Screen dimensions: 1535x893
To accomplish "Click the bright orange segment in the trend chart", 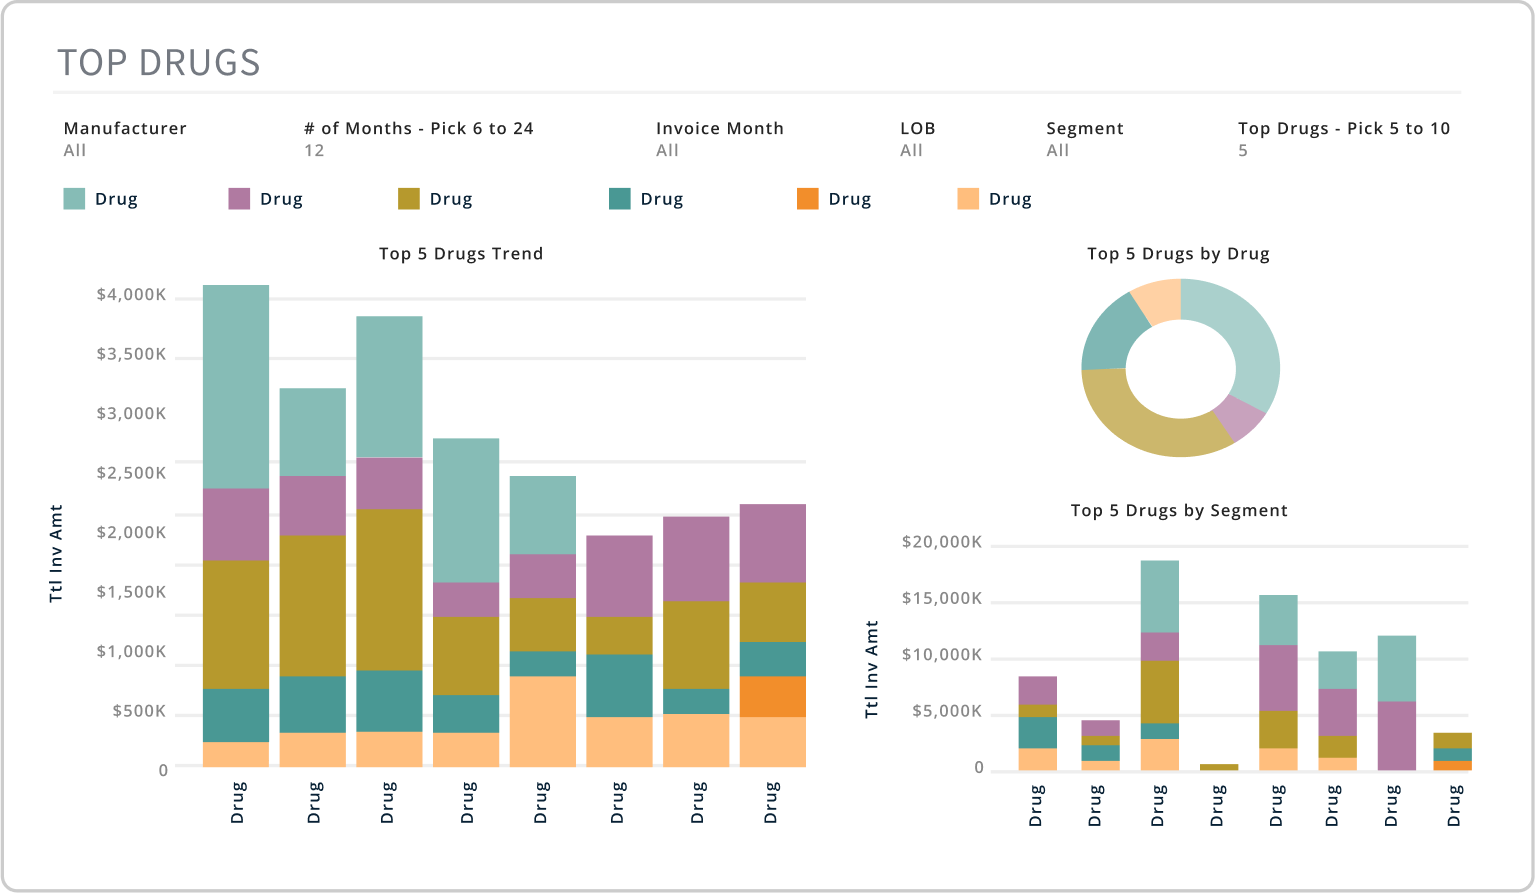I will tap(772, 696).
